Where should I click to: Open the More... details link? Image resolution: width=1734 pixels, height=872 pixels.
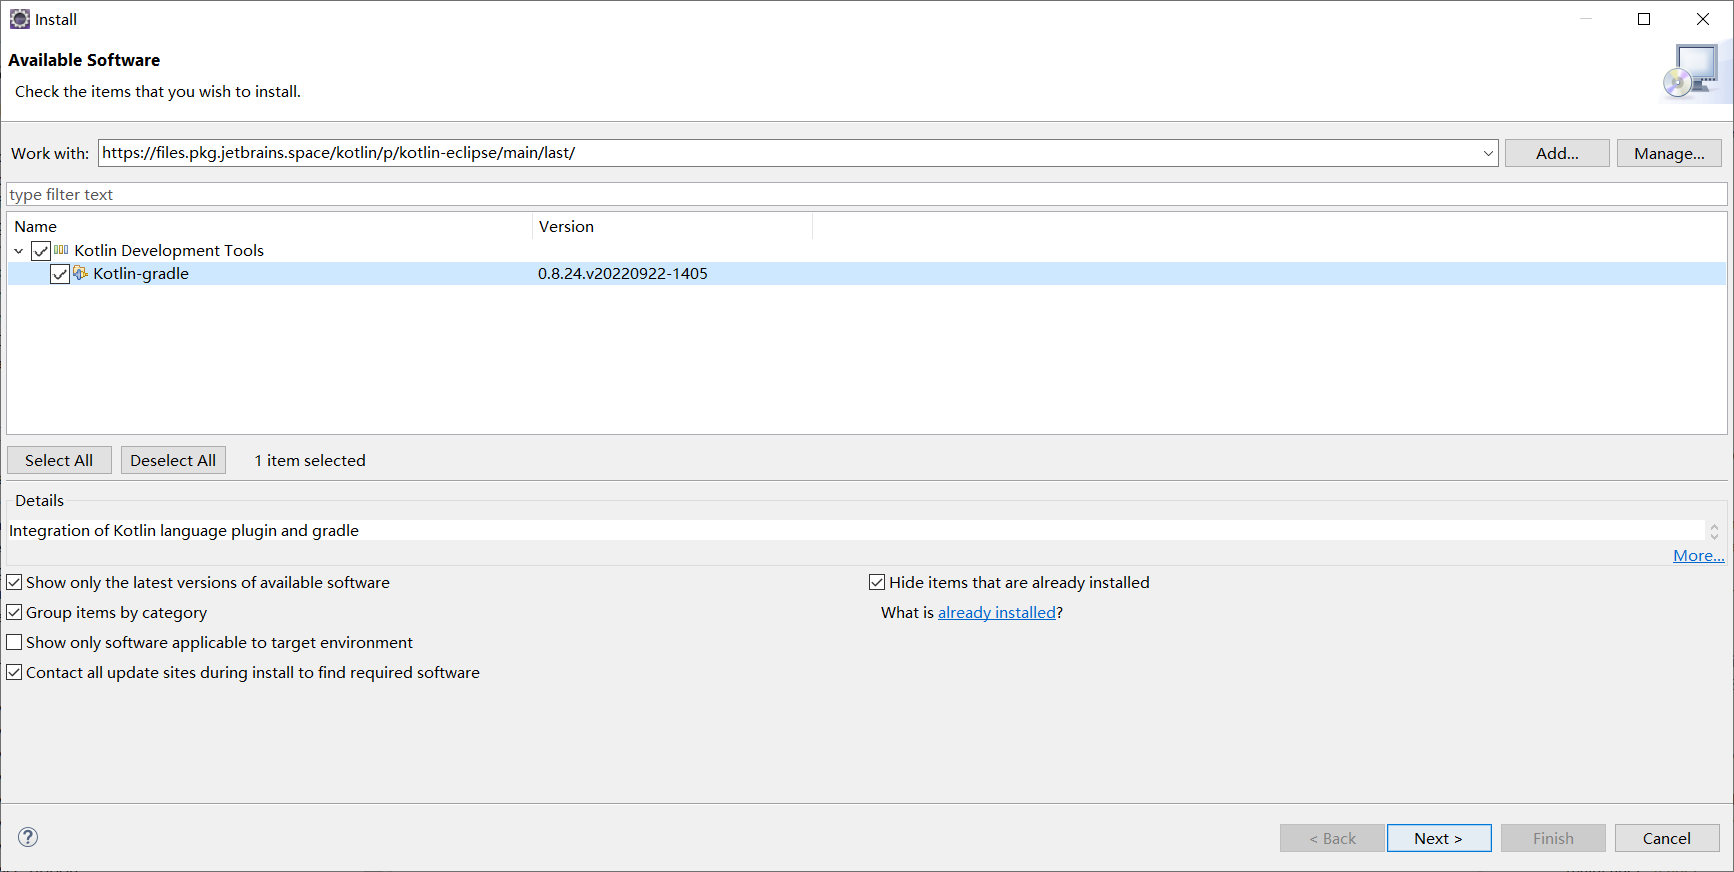pos(1698,556)
